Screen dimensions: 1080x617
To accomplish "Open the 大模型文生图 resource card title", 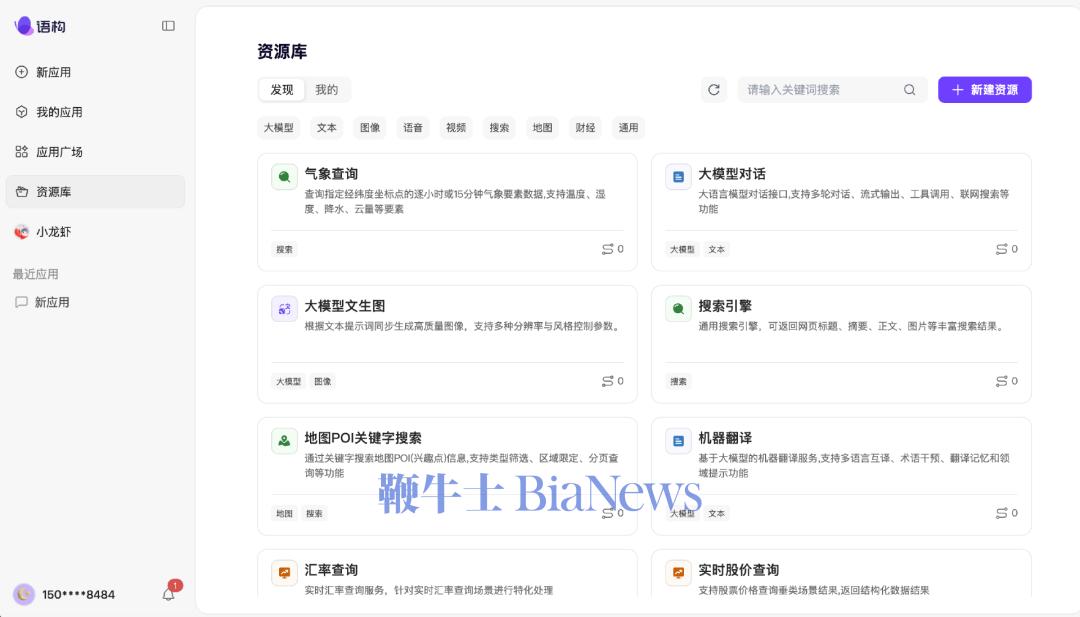I will pyautogui.click(x=344, y=306).
